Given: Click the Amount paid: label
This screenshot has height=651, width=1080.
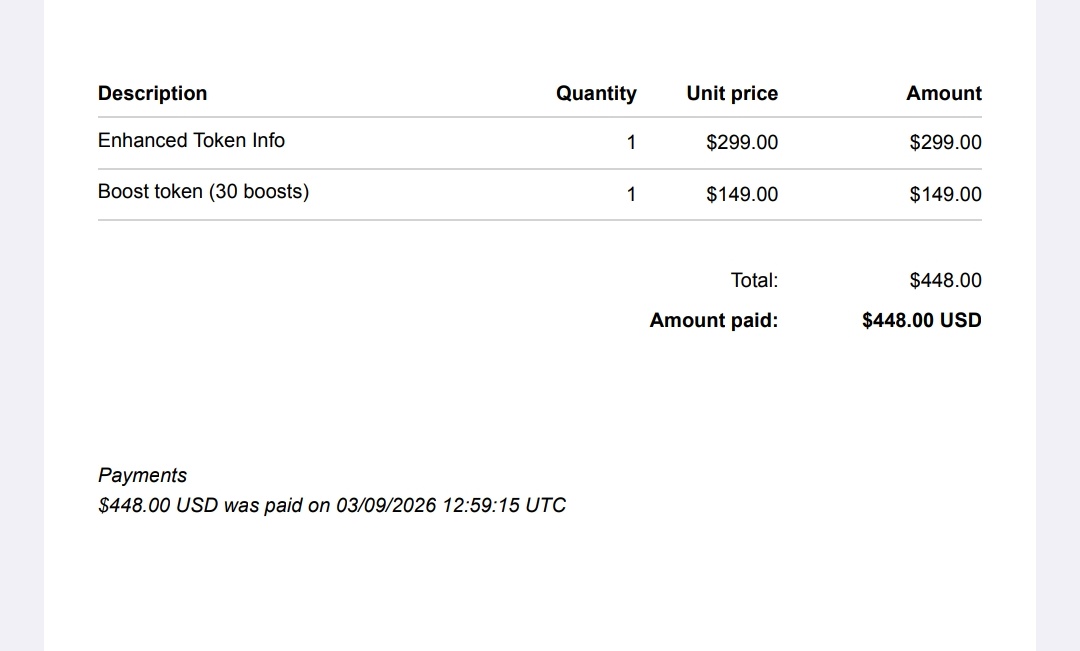Looking at the screenshot, I should 714,320.
